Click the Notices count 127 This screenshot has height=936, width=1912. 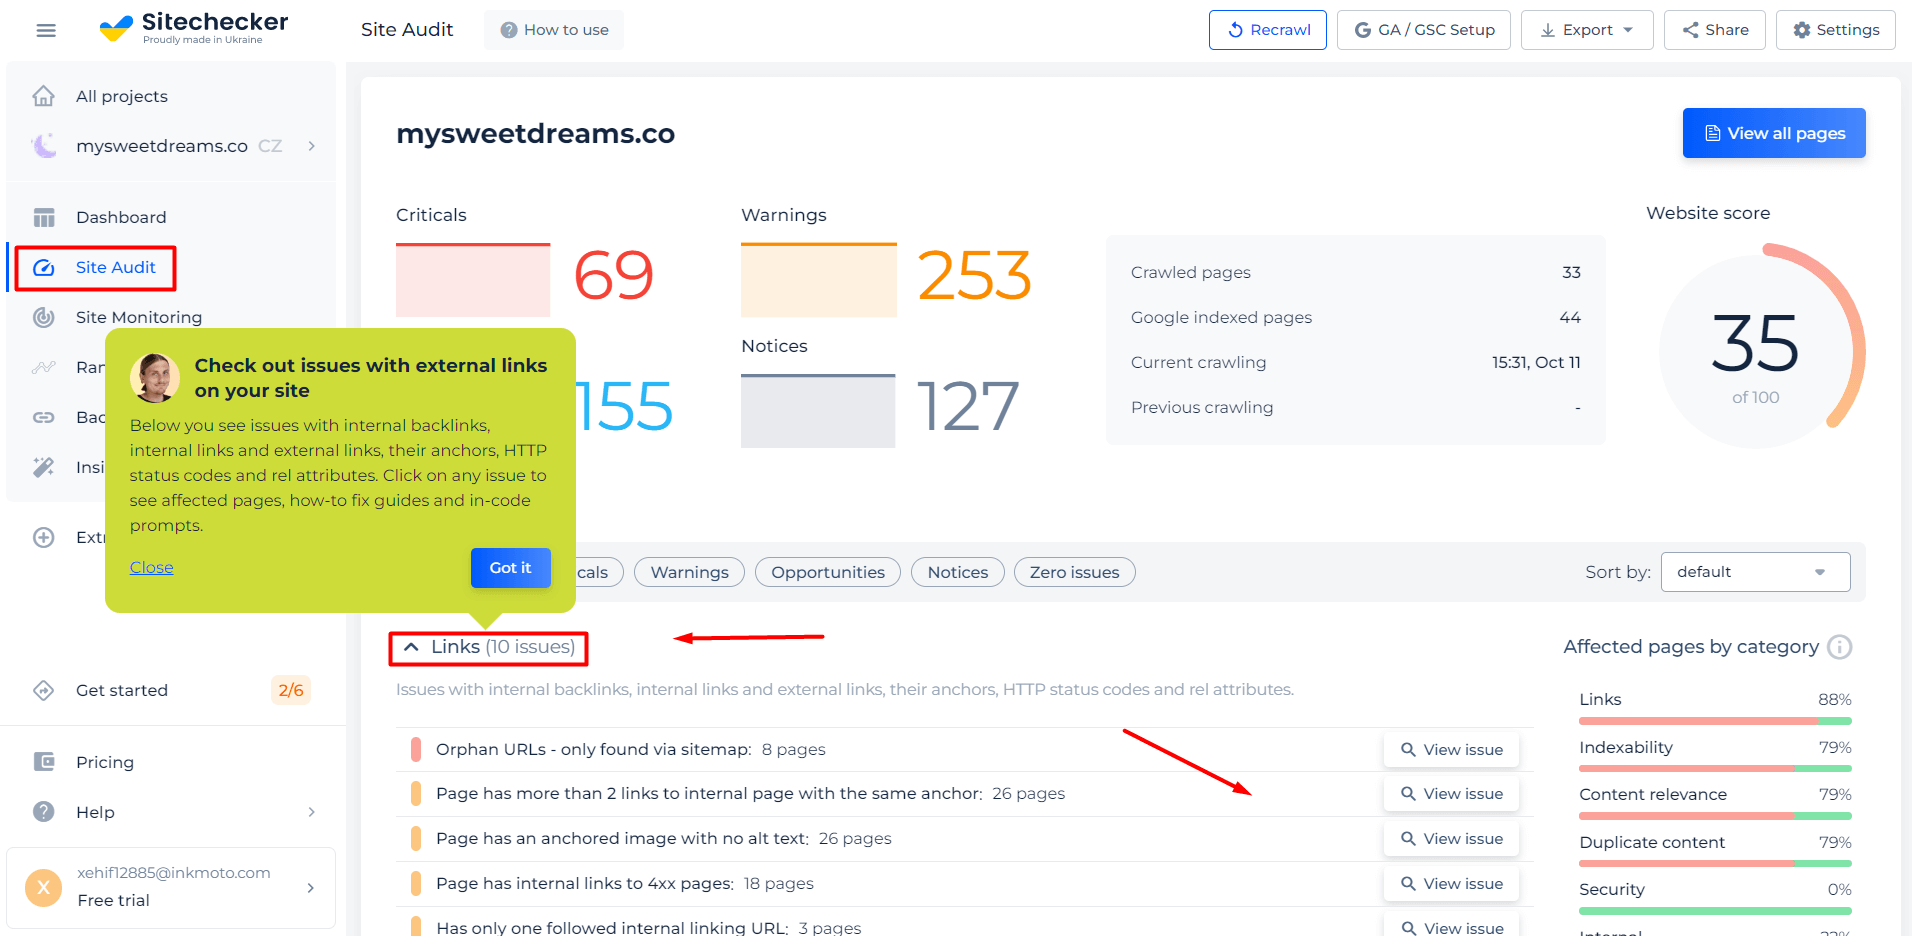(x=968, y=407)
